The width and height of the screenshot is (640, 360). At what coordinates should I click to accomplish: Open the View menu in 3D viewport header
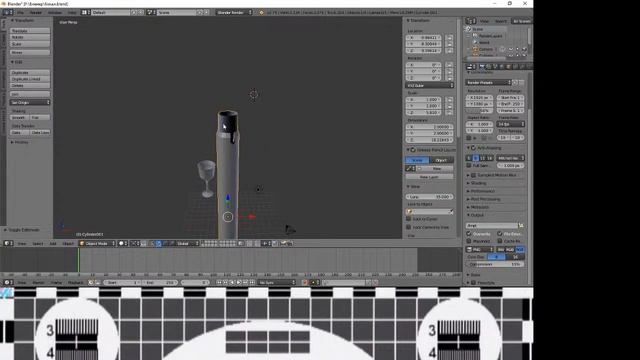pos(22,244)
